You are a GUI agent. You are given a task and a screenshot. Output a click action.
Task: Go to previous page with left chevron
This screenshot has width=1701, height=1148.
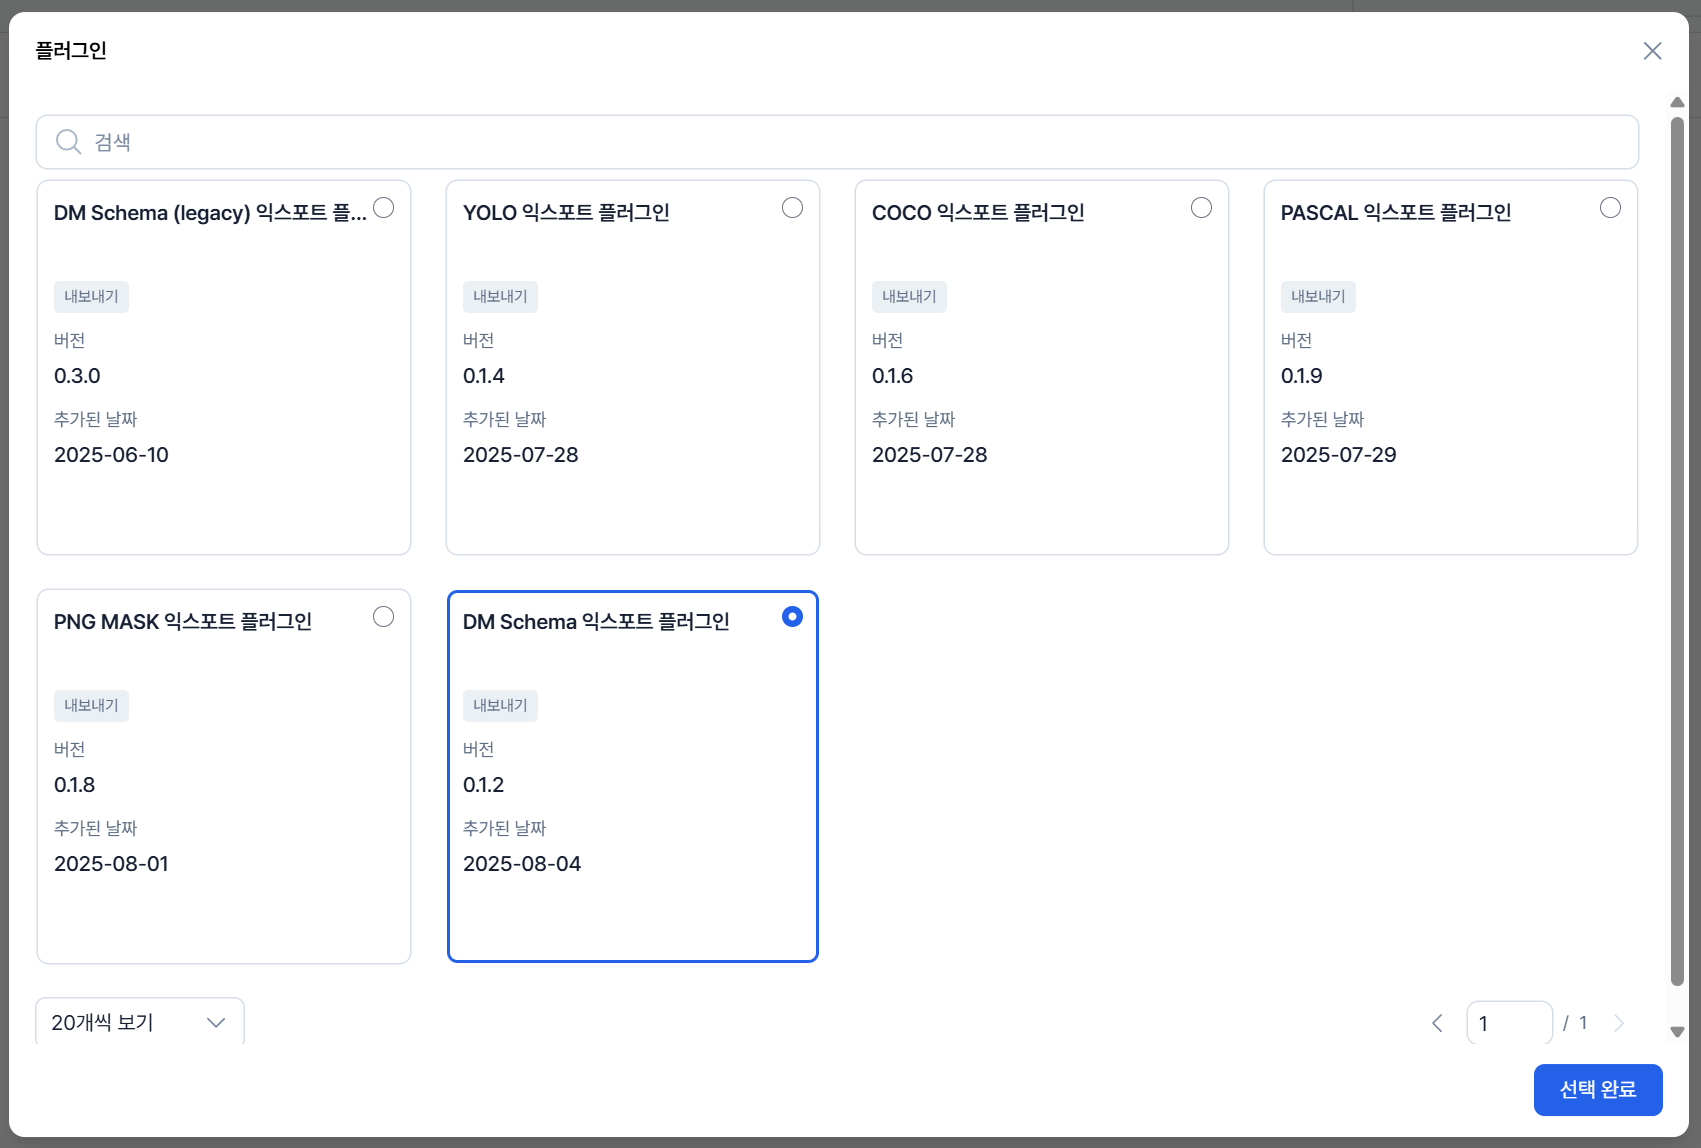pos(1437,1023)
